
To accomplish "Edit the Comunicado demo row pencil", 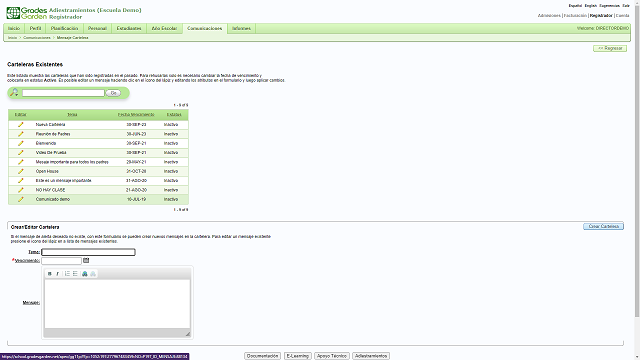I will point(20,199).
